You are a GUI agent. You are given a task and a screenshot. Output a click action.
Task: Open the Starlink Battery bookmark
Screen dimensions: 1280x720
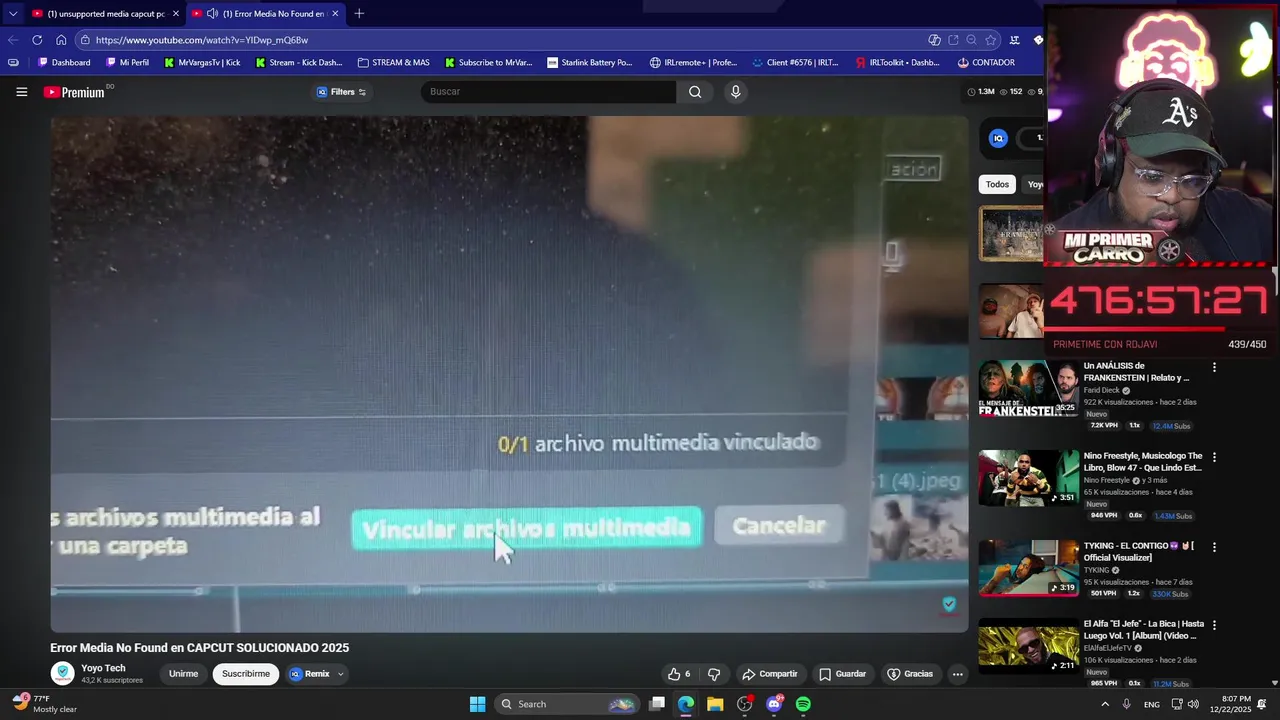coord(589,62)
